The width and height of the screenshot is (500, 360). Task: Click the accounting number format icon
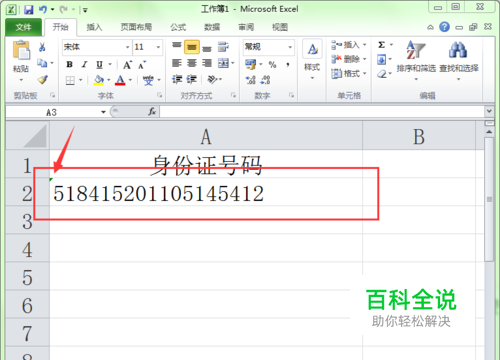[251, 64]
